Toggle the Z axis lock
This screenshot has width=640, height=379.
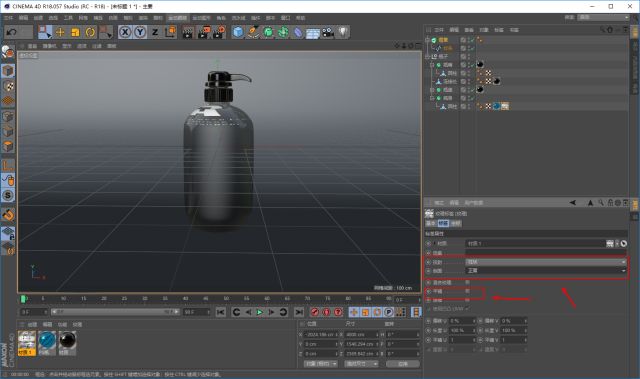point(155,32)
